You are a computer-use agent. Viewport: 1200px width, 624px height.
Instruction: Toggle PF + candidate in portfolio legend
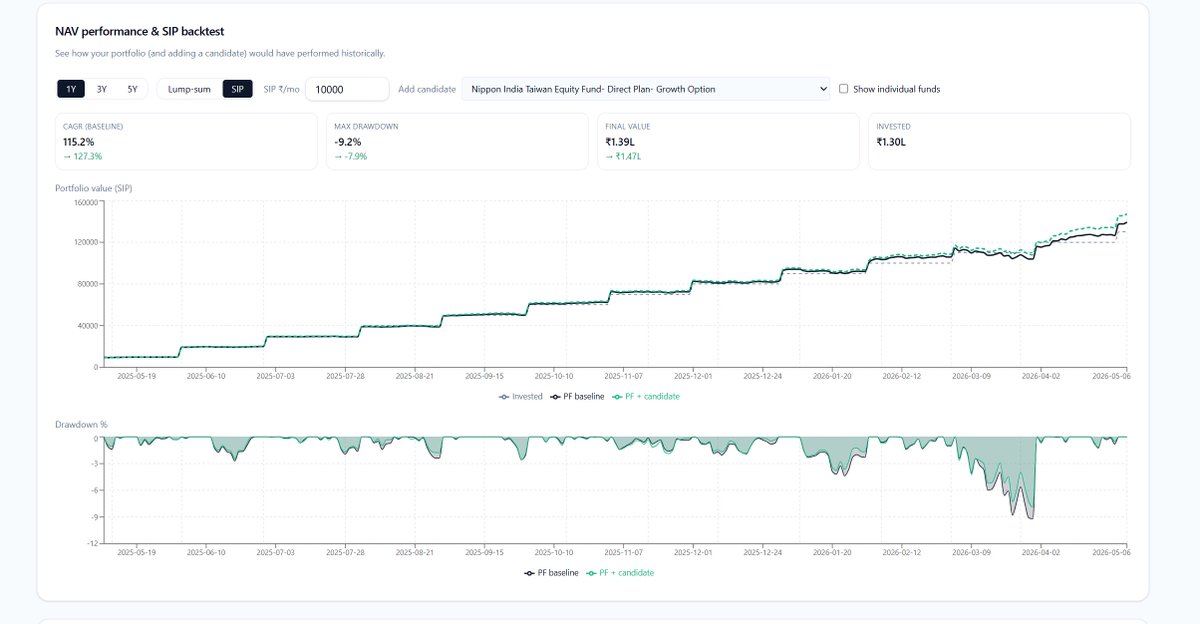646,396
